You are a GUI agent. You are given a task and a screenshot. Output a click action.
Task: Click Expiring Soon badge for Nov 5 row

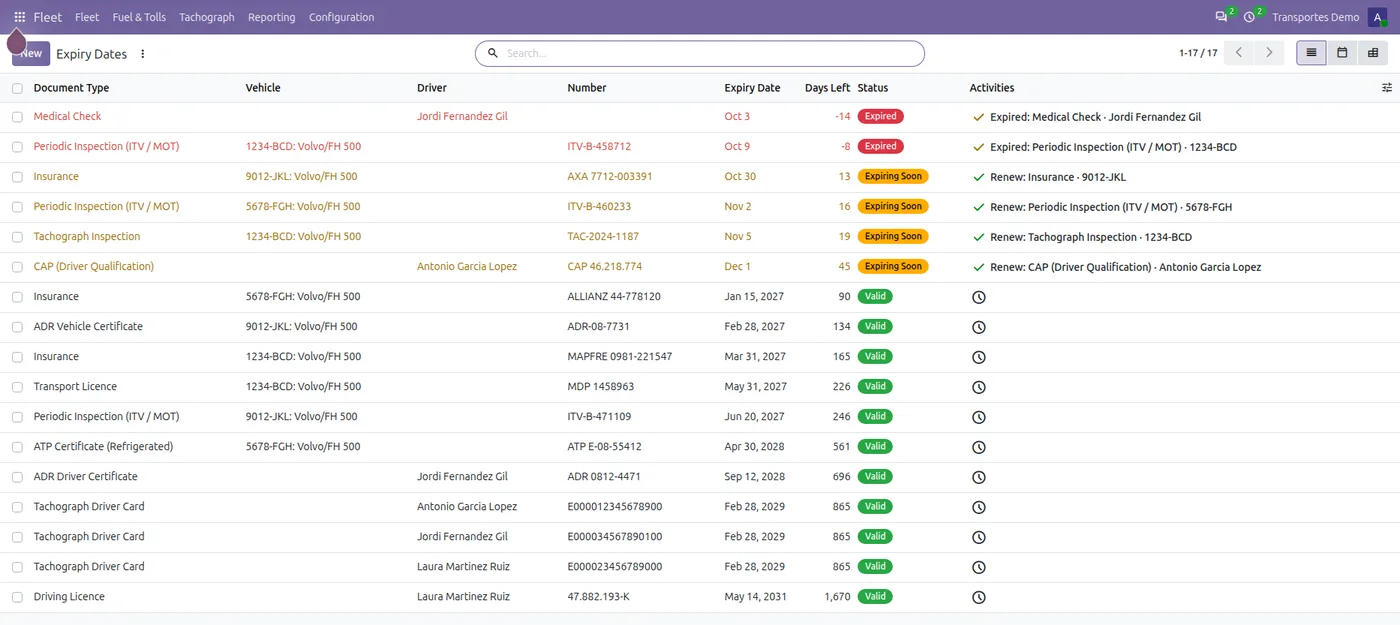tap(893, 237)
